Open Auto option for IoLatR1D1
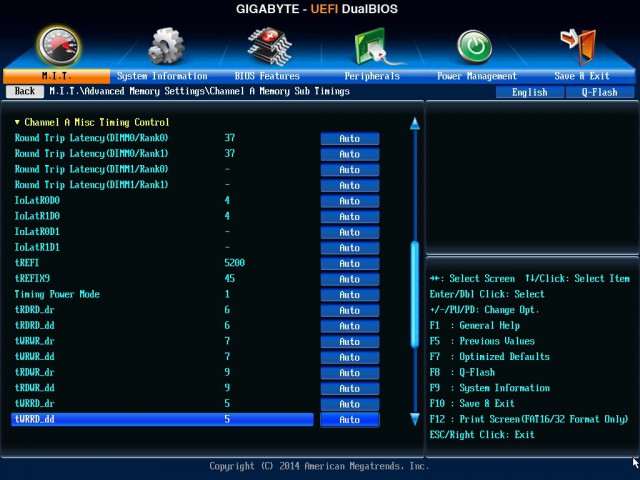Image resolution: width=640 pixels, height=480 pixels. tap(350, 248)
